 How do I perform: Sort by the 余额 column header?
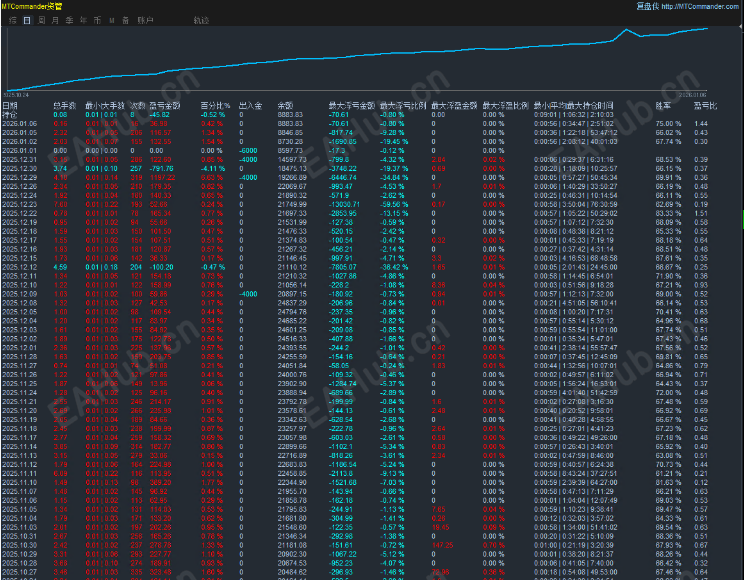284,105
